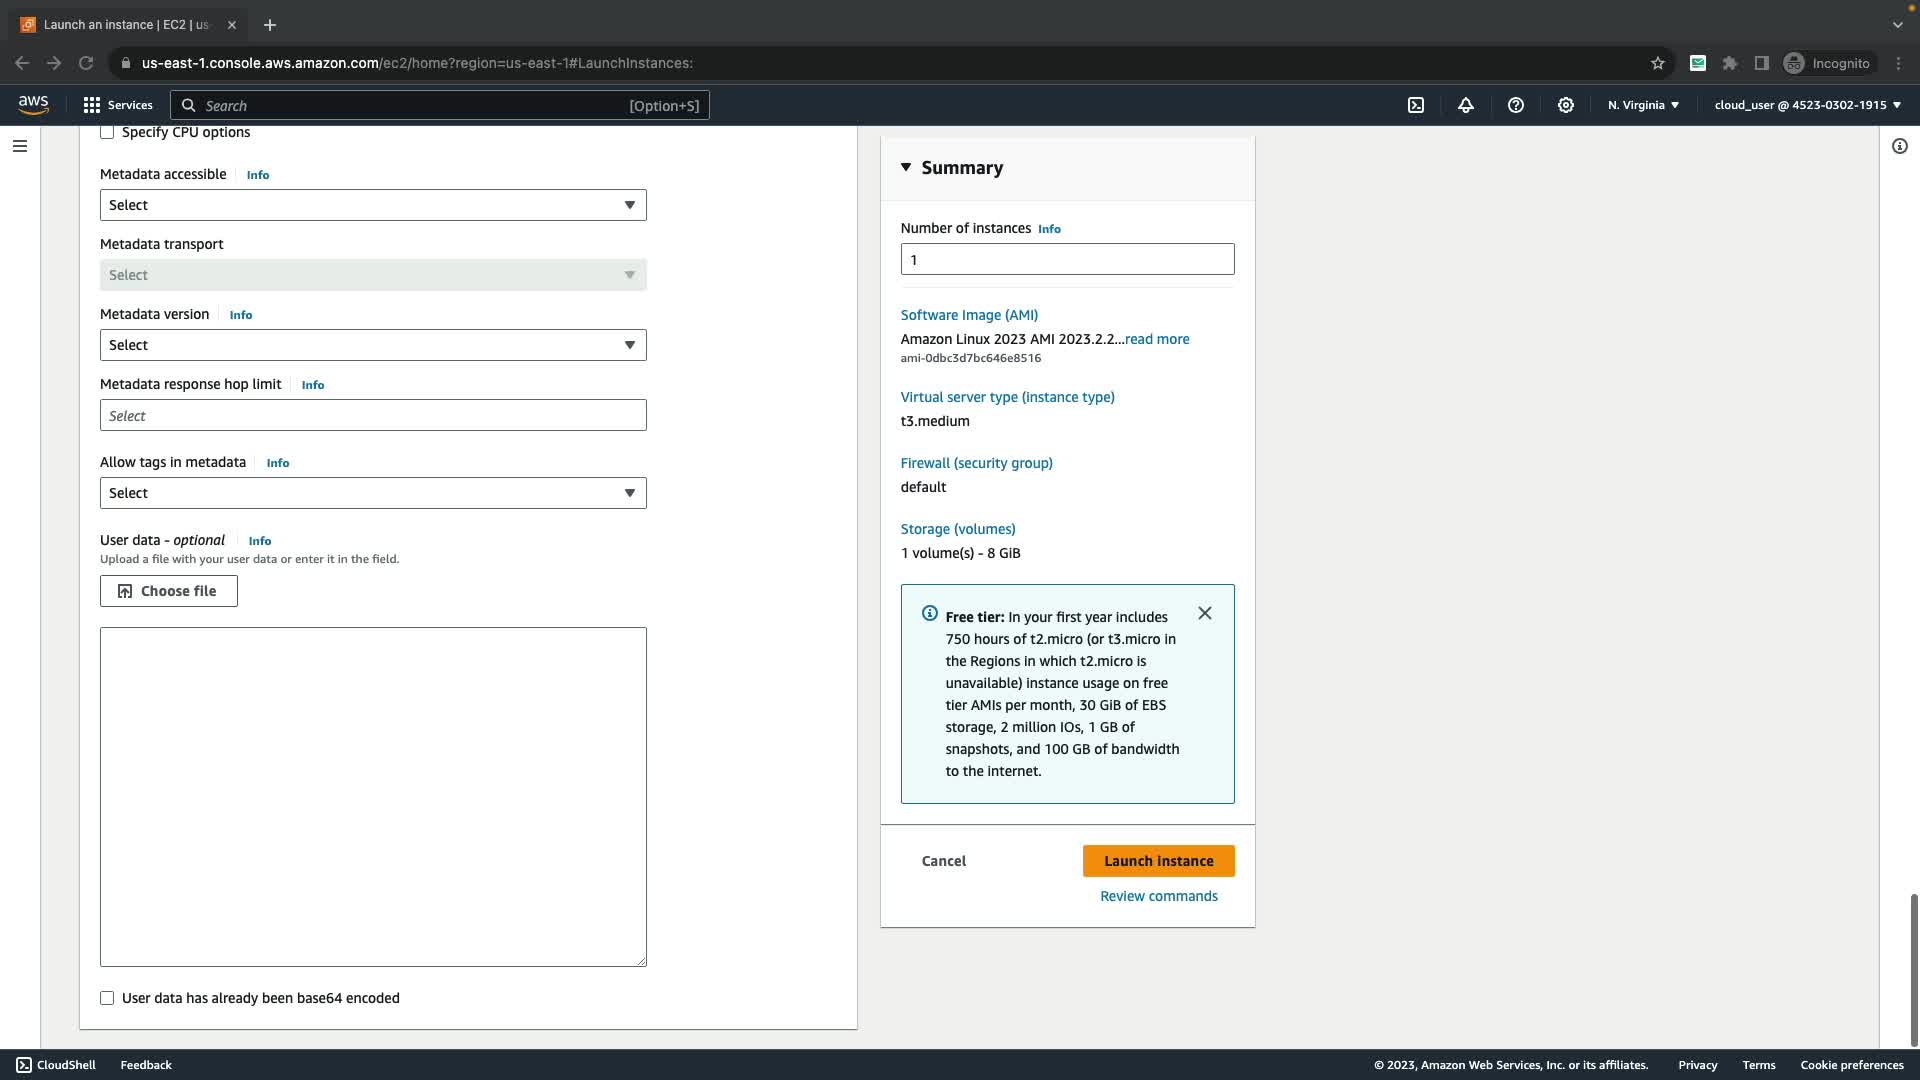Tick base64 encoded user data checkbox
This screenshot has width=1920, height=1080.
click(x=107, y=998)
